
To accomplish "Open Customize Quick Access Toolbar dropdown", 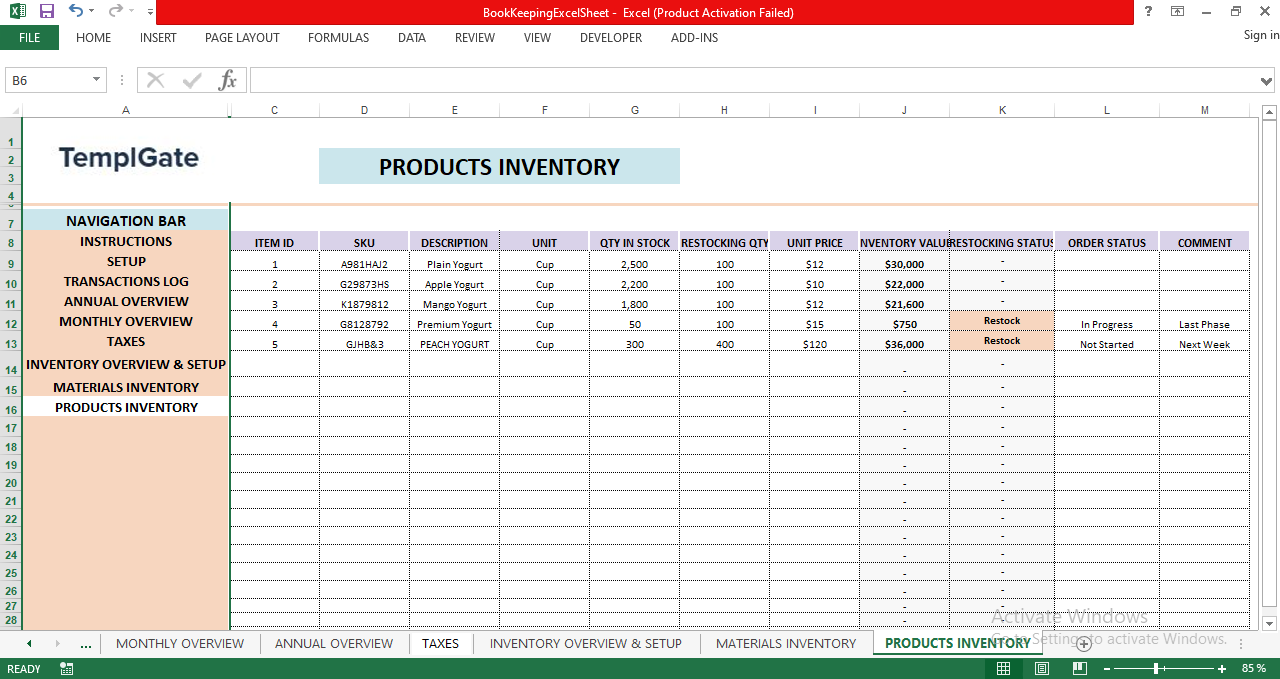I will tap(150, 12).
